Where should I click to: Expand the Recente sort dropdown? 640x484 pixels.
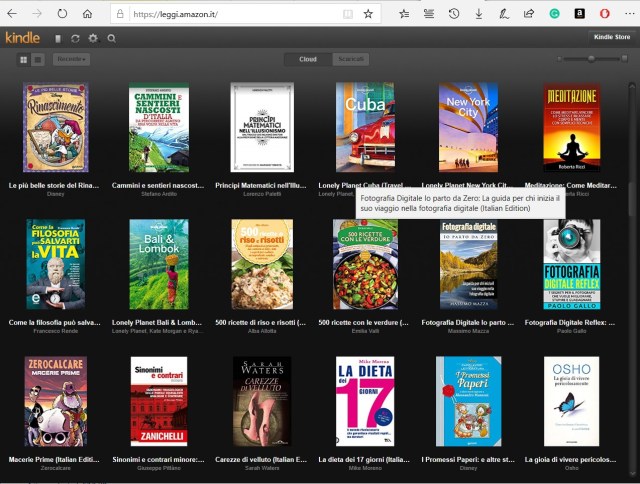[x=72, y=60]
